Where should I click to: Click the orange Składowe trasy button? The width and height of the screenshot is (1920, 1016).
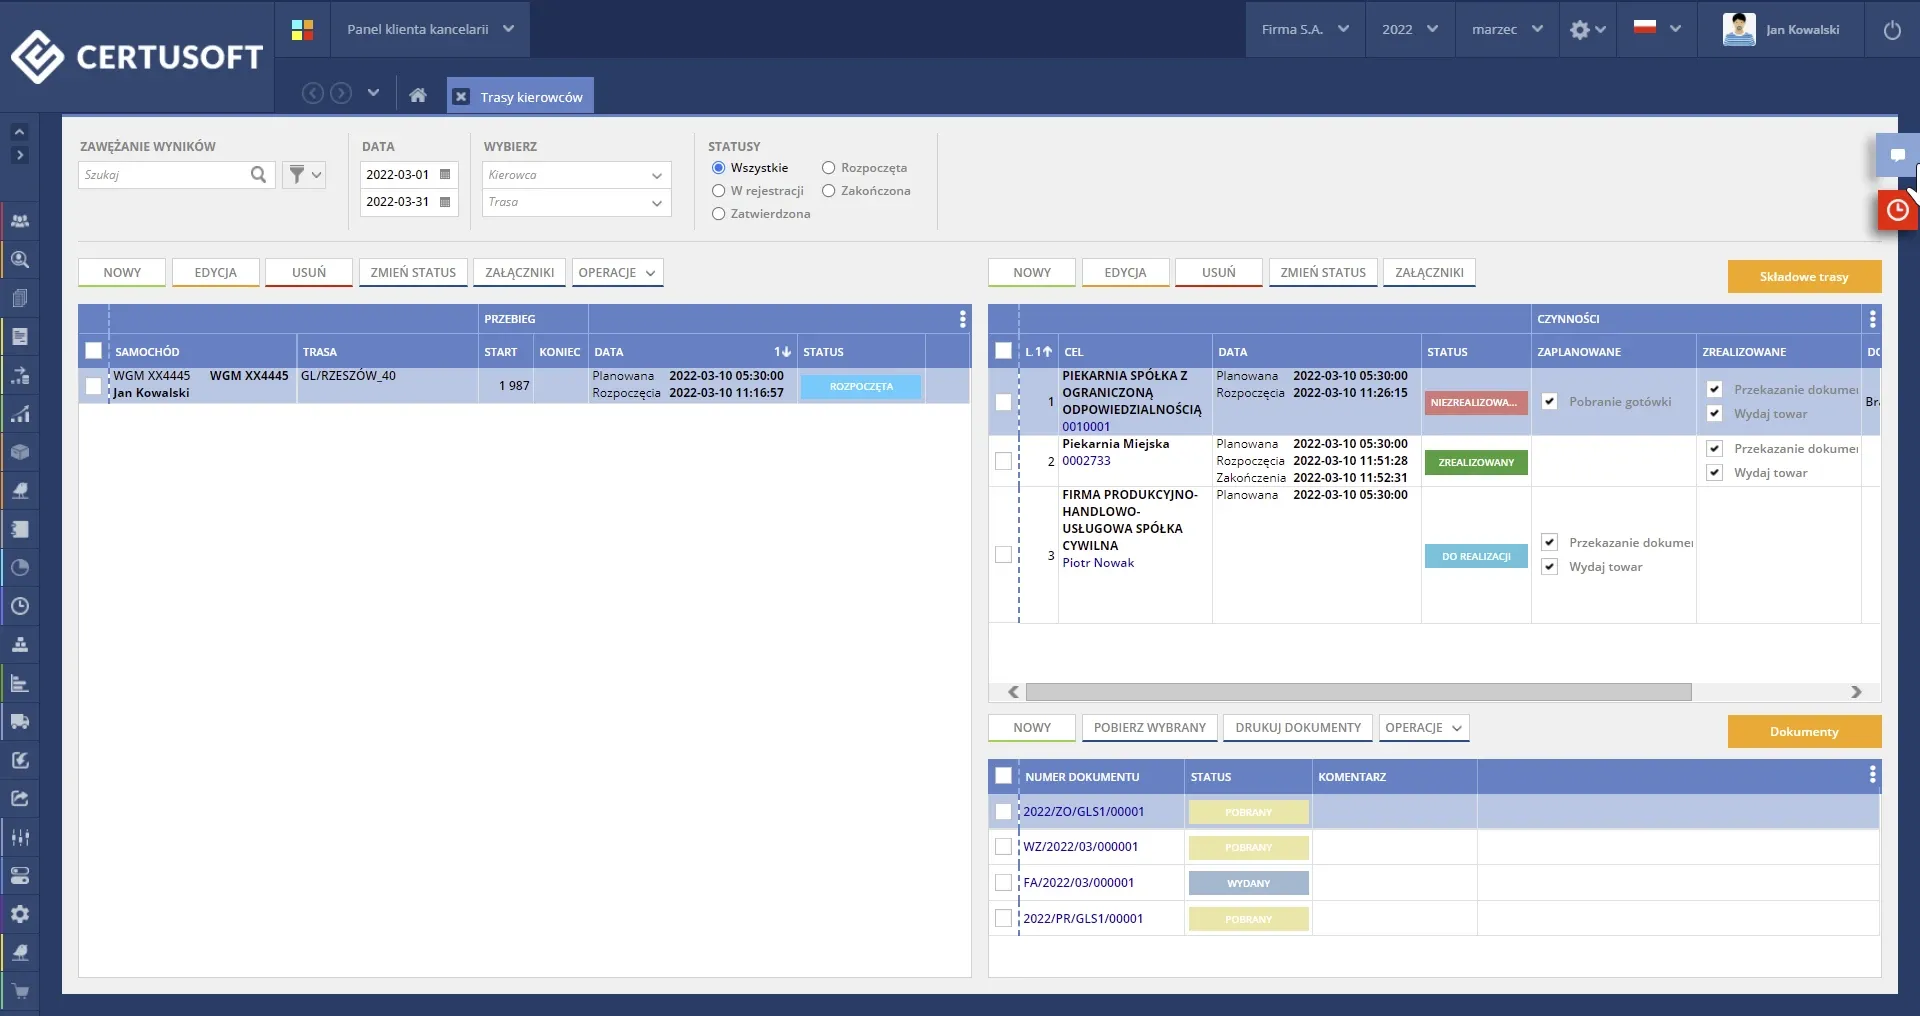[x=1803, y=277]
